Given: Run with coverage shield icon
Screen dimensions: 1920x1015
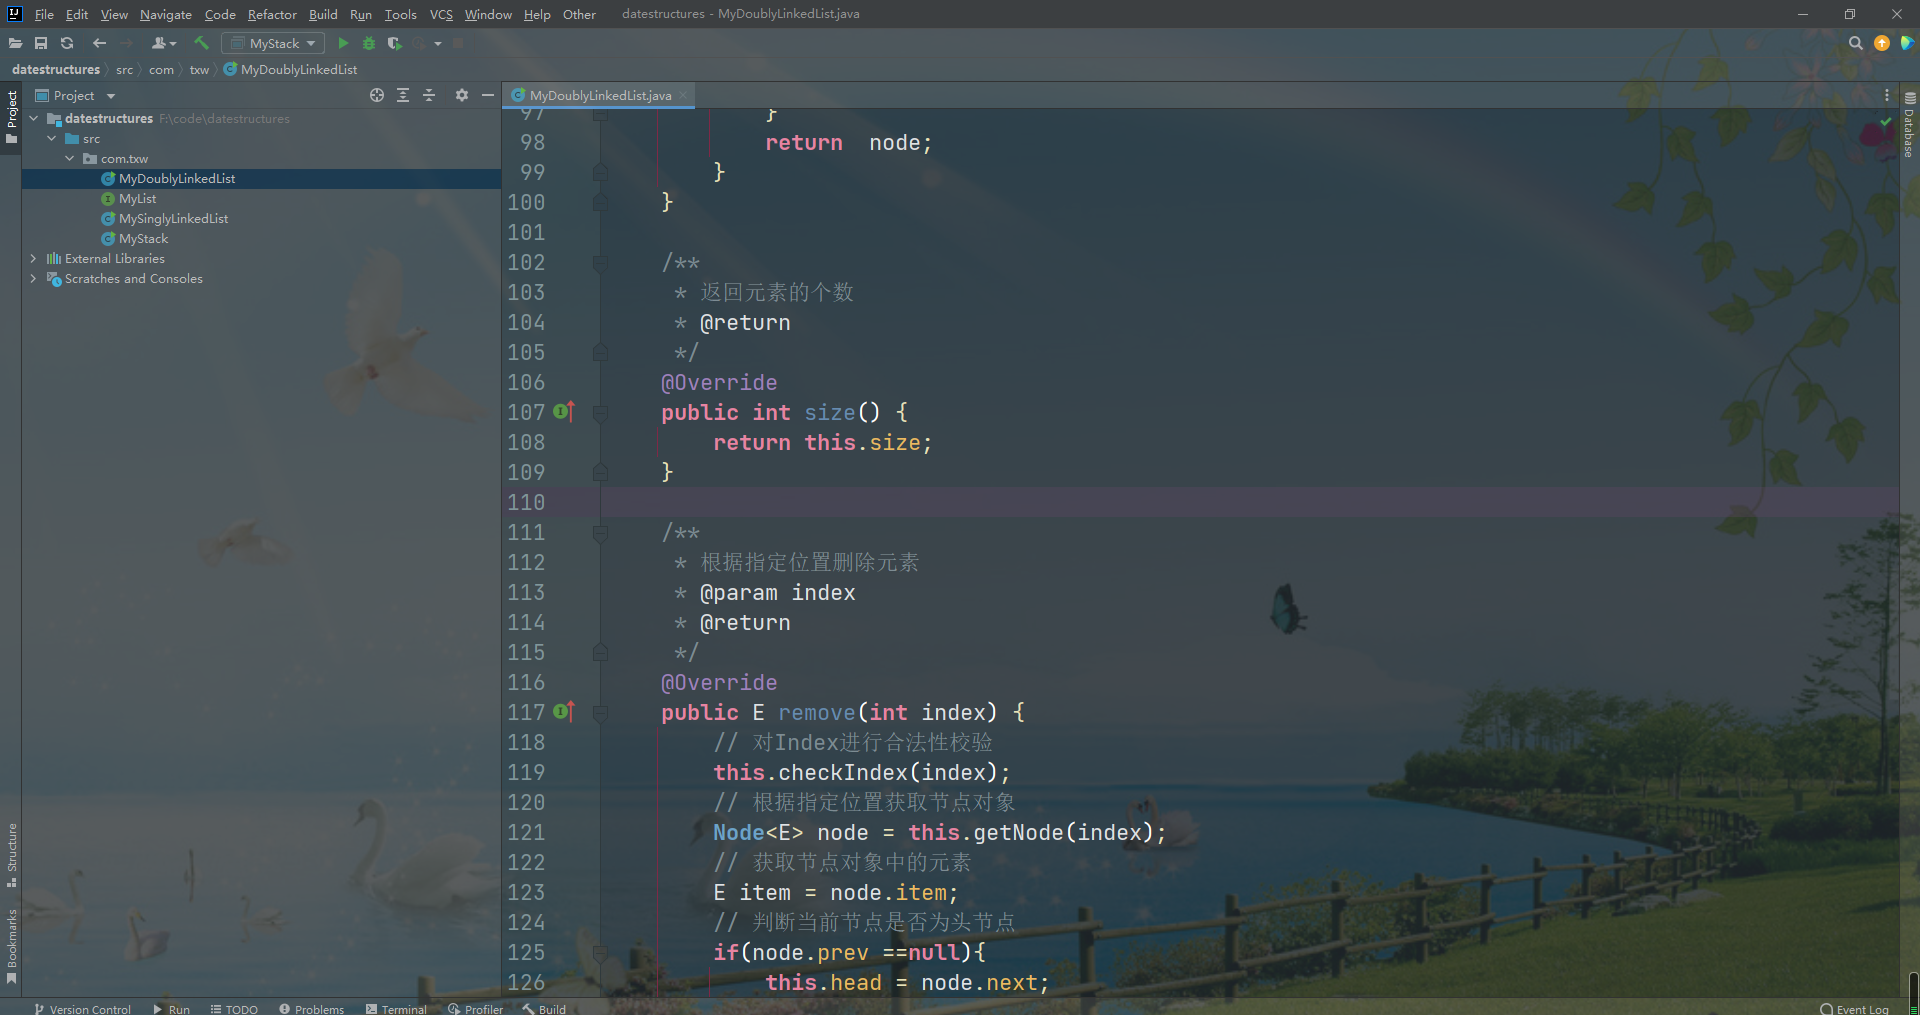Looking at the screenshot, I should (394, 43).
